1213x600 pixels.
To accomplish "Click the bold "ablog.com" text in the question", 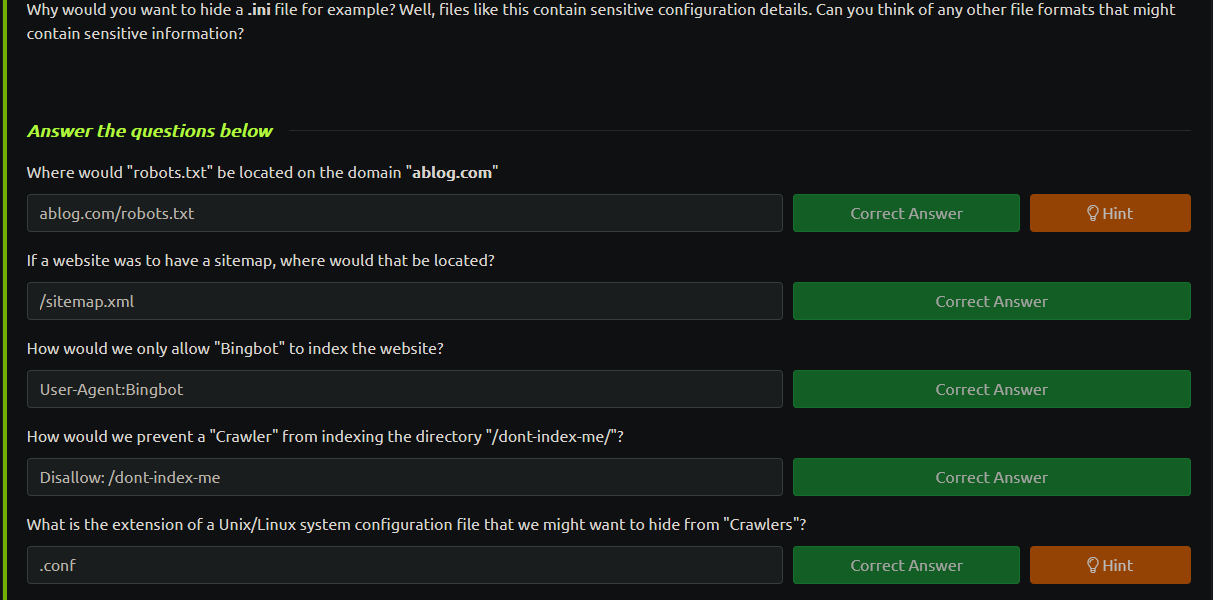I will click(452, 172).
